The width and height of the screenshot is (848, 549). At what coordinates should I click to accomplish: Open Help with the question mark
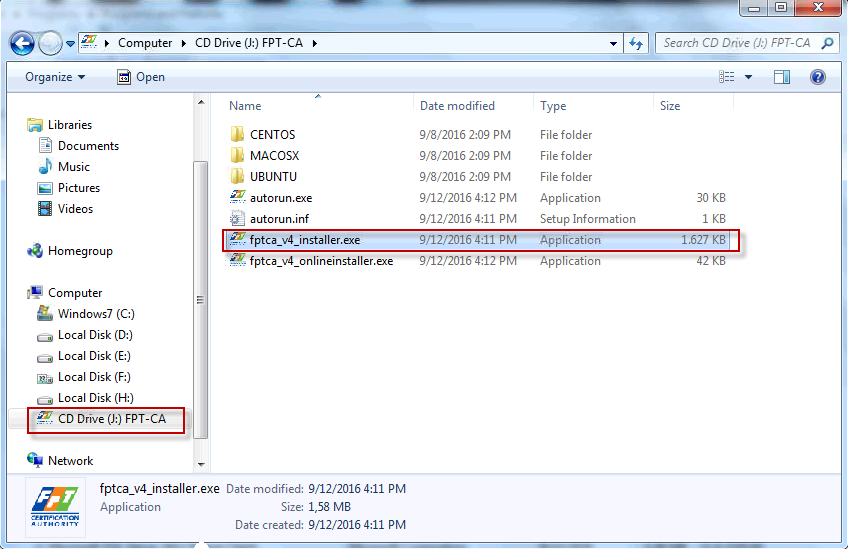pyautogui.click(x=818, y=77)
